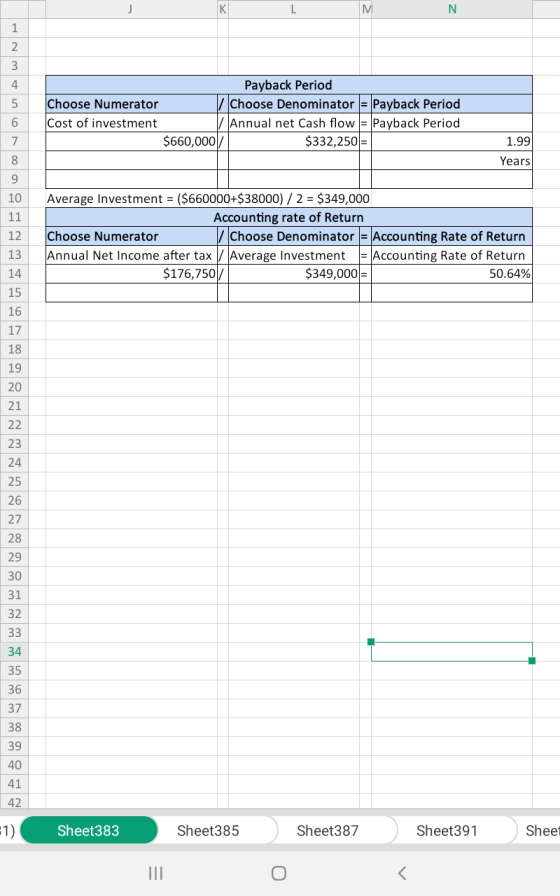The width and height of the screenshot is (560, 896).
Task: Select the Years cell
Action: point(451,161)
